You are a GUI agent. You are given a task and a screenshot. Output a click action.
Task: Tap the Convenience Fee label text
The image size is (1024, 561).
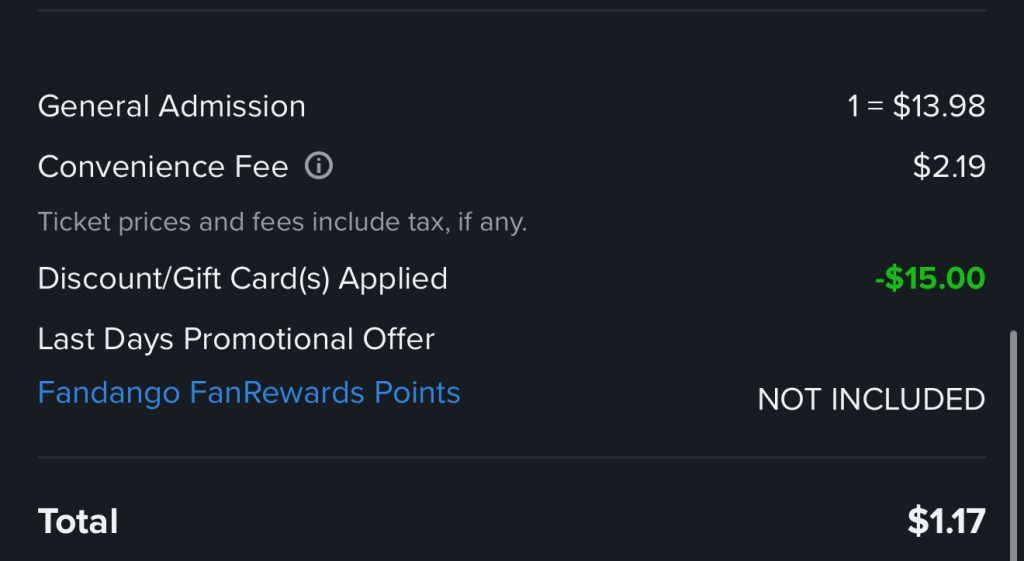tap(163, 166)
